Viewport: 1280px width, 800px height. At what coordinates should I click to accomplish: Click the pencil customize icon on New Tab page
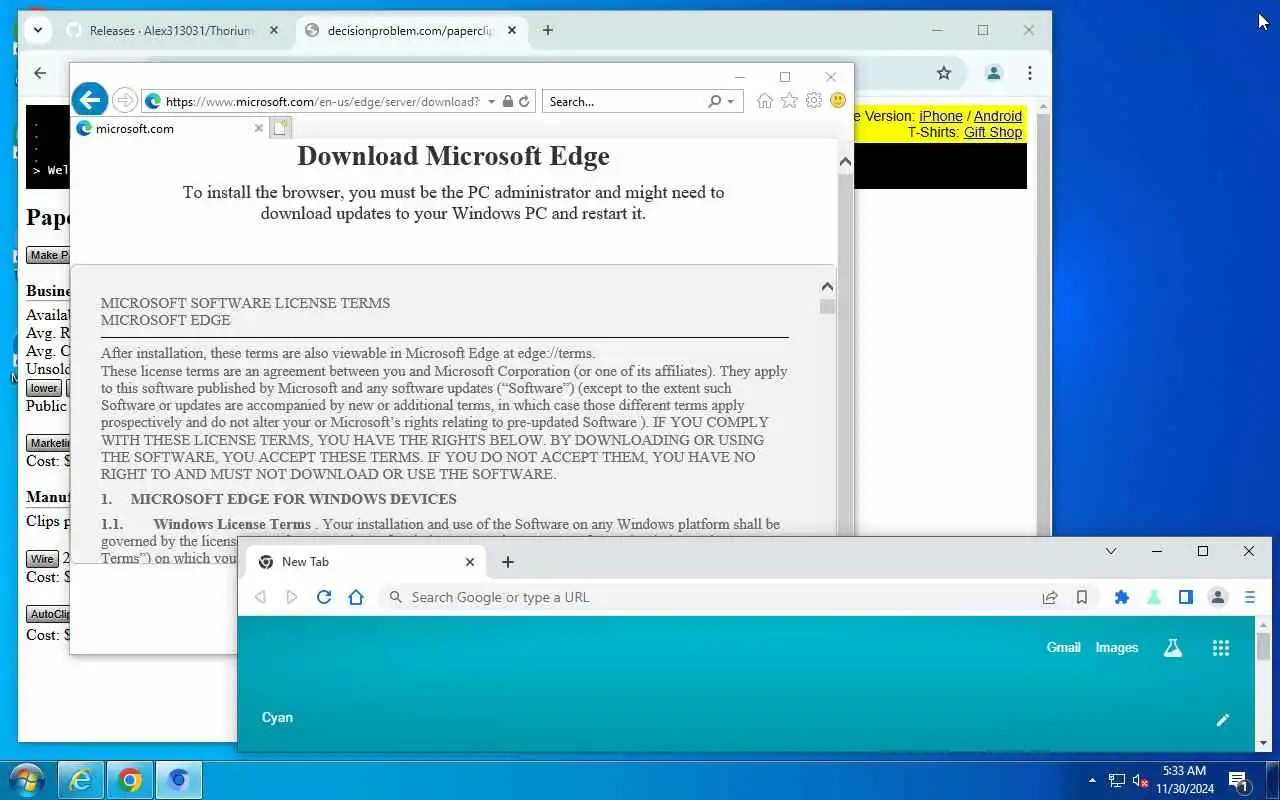click(1222, 720)
